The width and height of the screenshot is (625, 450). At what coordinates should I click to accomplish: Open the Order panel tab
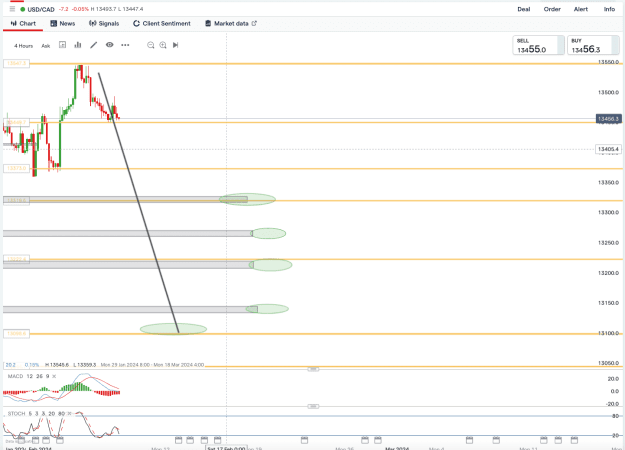552,9
